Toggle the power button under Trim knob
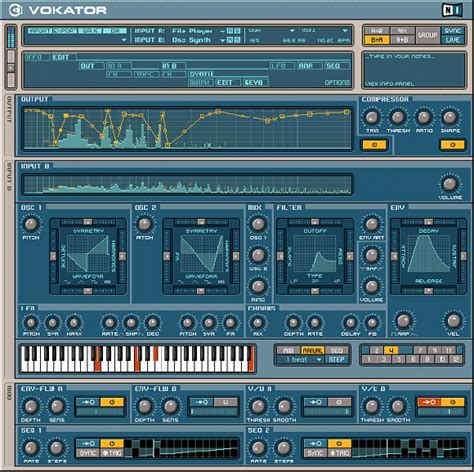 374,145
